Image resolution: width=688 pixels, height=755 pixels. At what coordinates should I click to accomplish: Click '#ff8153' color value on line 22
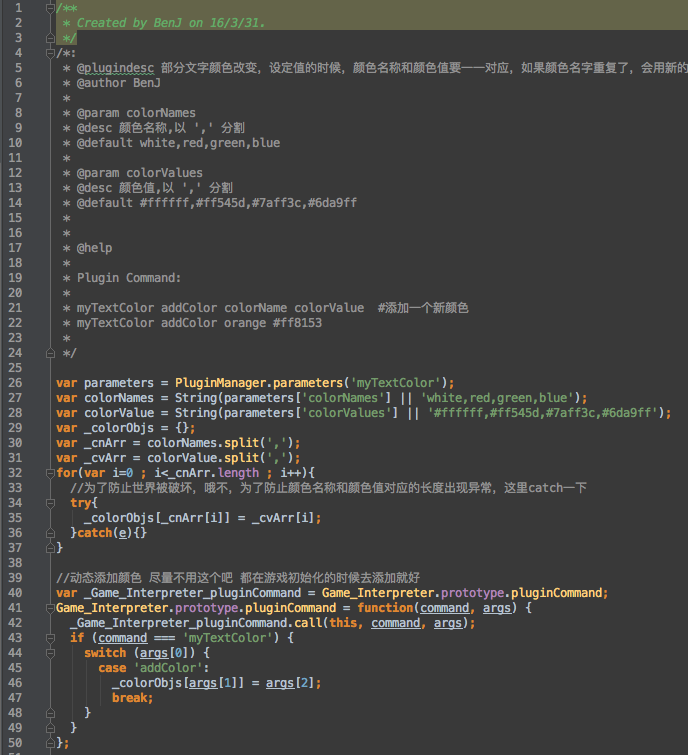tap(298, 323)
